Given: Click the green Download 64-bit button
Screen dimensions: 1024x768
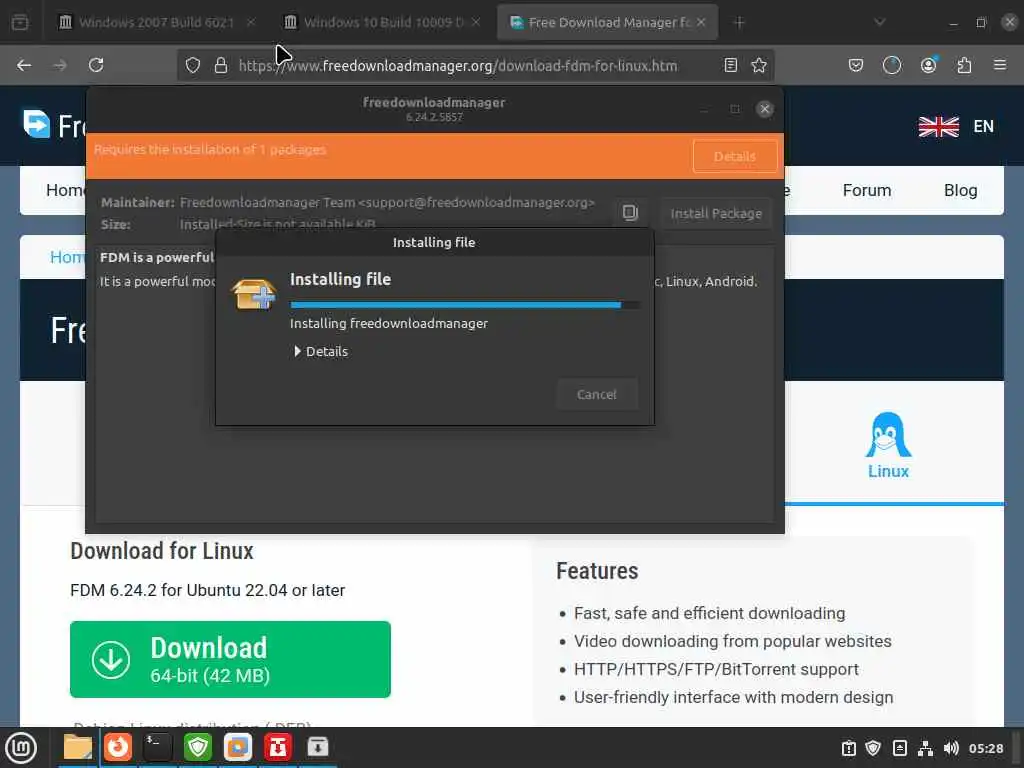Looking at the screenshot, I should pyautogui.click(x=230, y=659).
